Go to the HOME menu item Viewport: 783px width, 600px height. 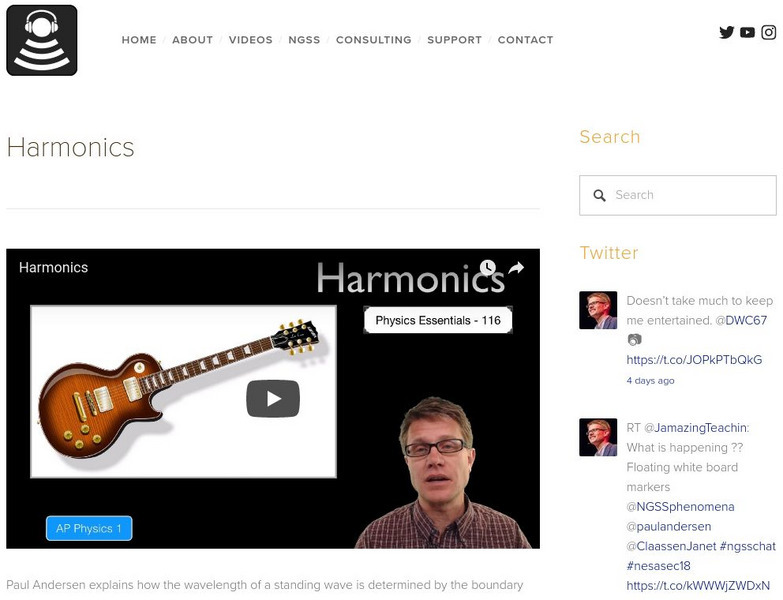(139, 40)
